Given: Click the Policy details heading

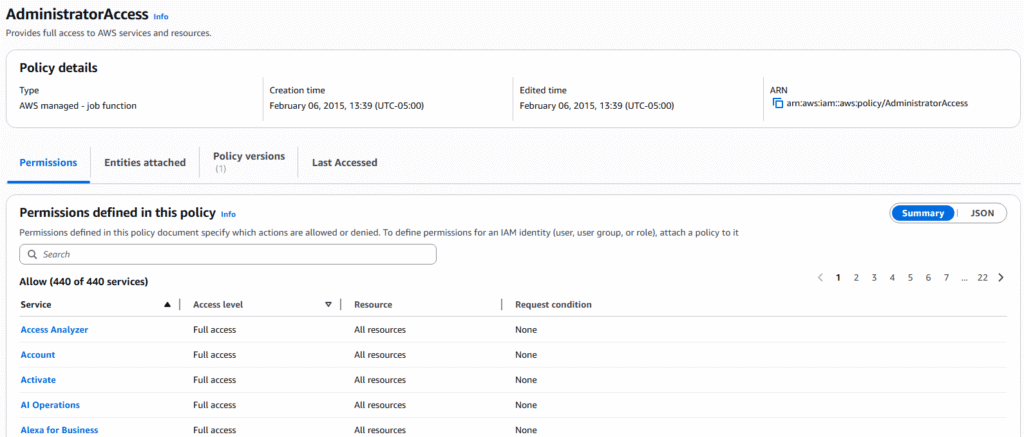Looking at the screenshot, I should click(59, 67).
